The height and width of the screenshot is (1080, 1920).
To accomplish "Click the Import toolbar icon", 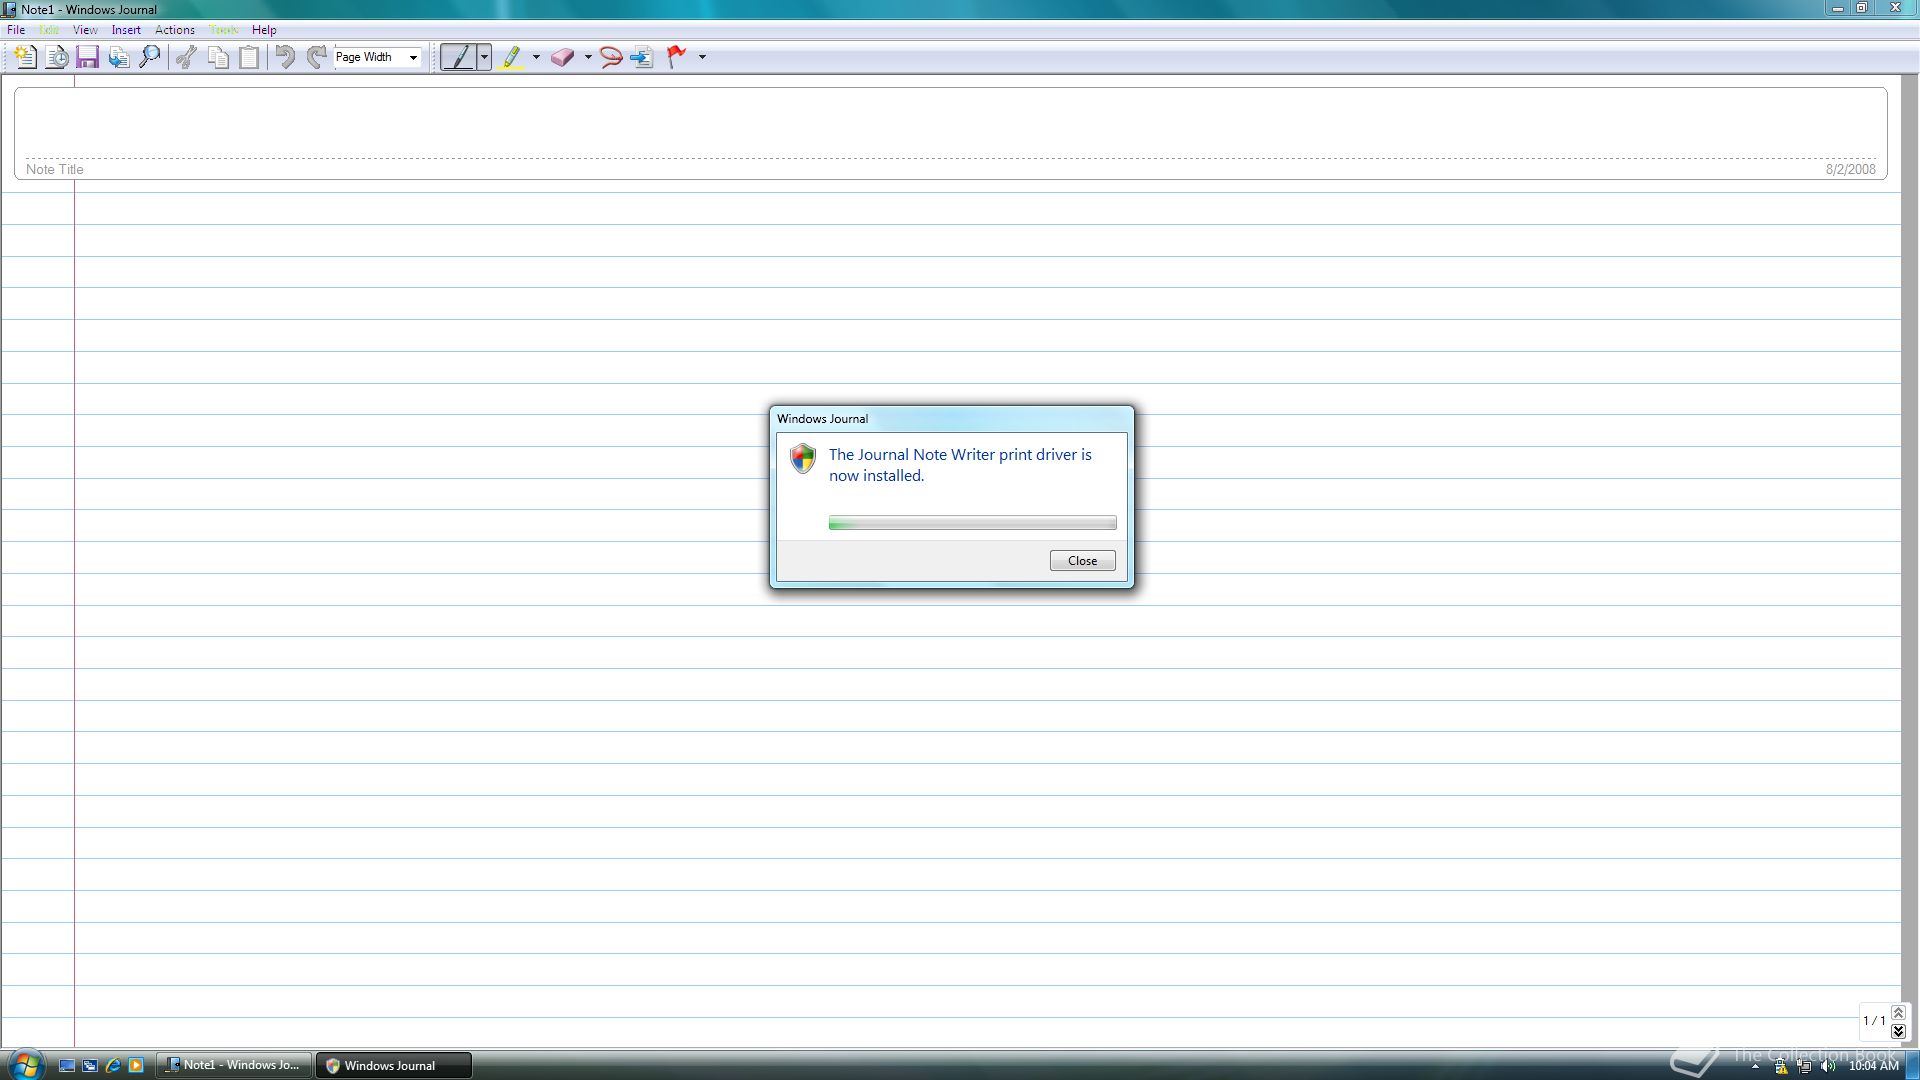I will point(119,57).
